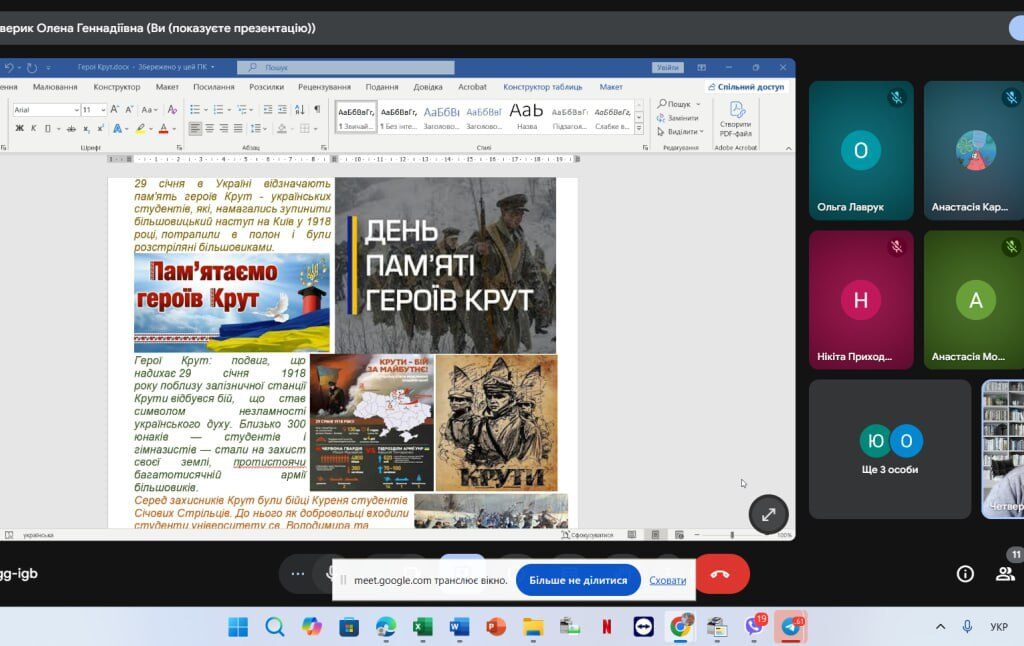Toggle center alignment in paragraph group

coord(210,128)
